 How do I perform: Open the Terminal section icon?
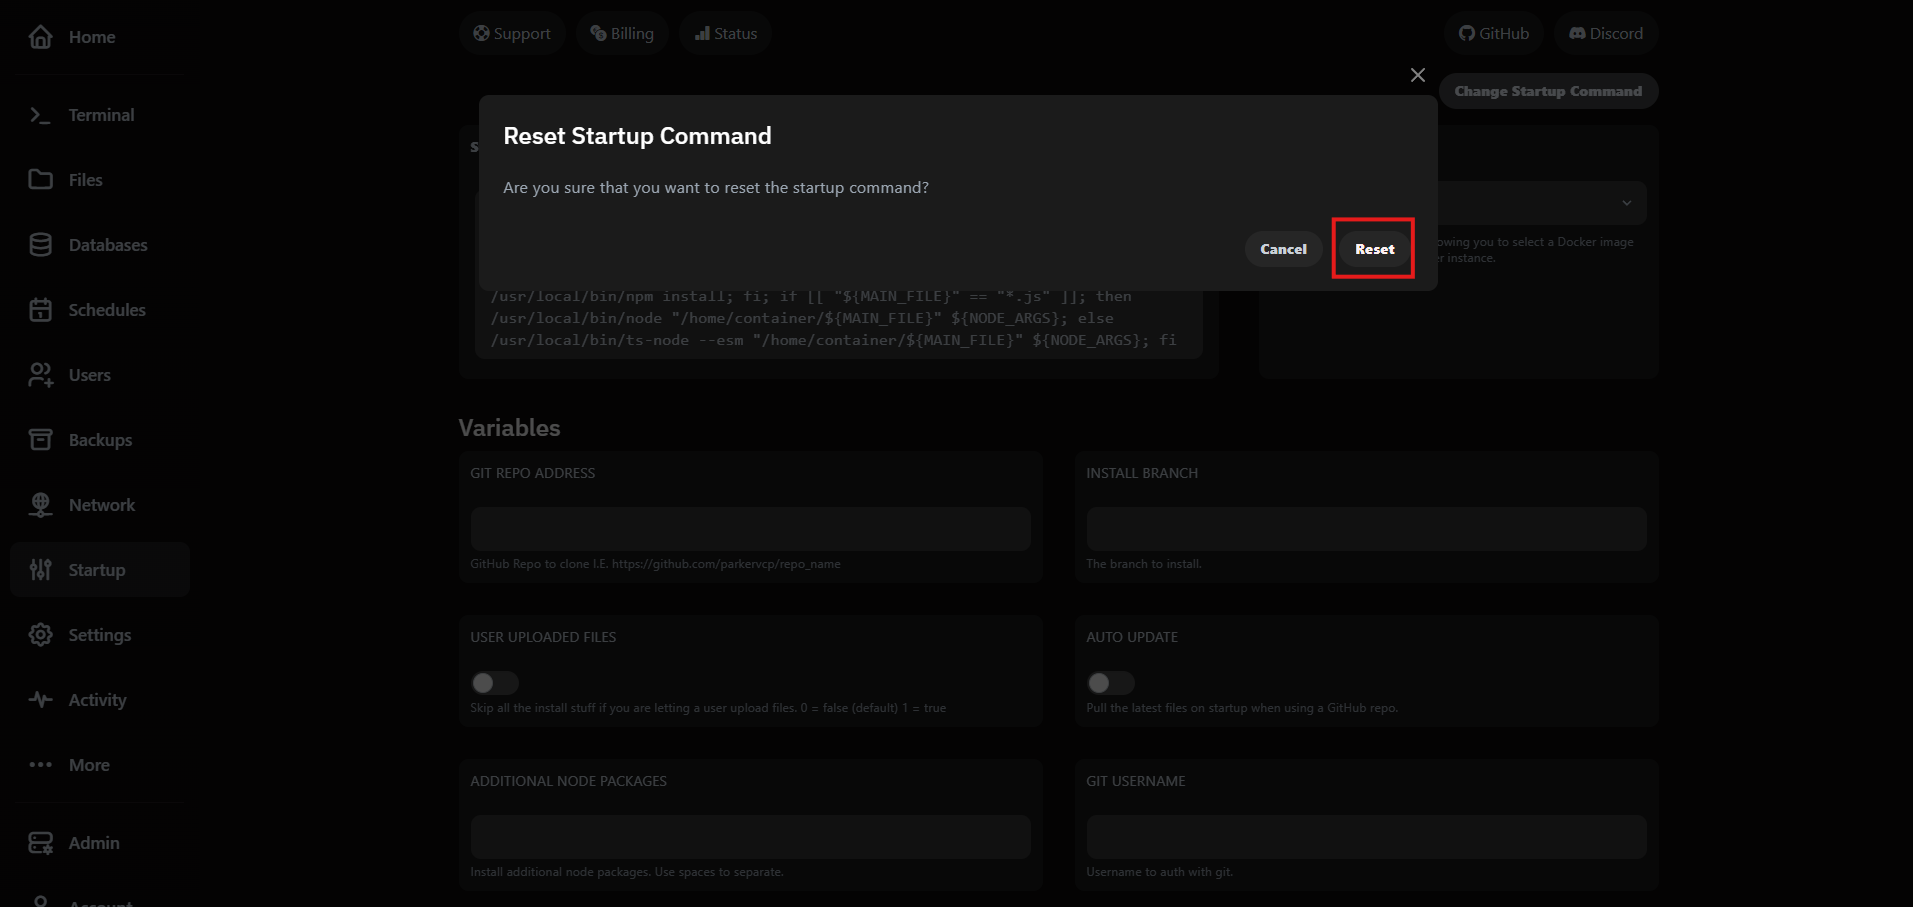tap(40, 115)
